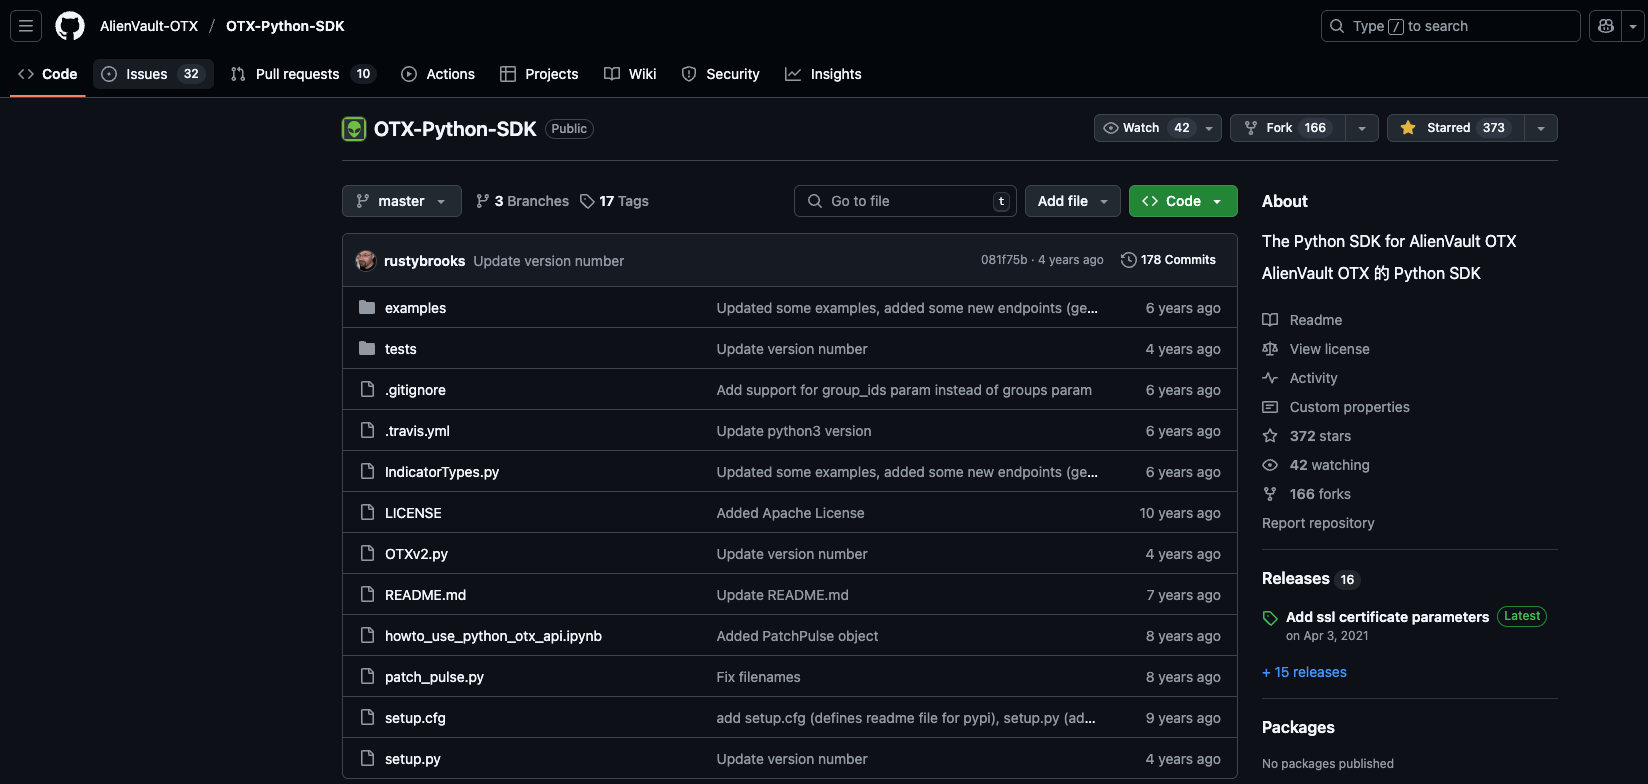Expand the Watch options dropdown arrow
This screenshot has height=784, width=1648.
coord(1209,128)
